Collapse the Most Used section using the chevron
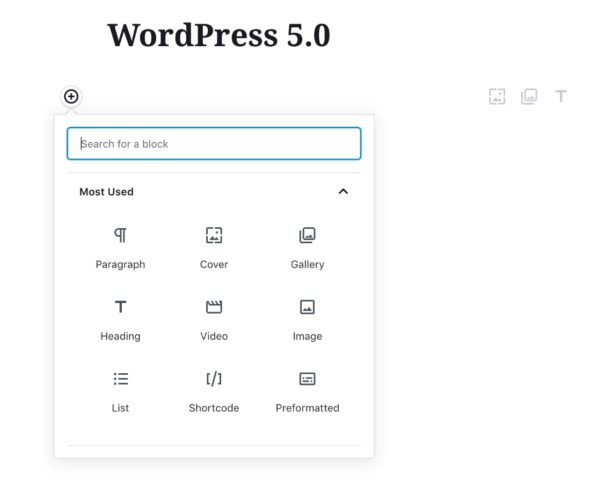Screen dimensions: 612x494 [x=343, y=191]
